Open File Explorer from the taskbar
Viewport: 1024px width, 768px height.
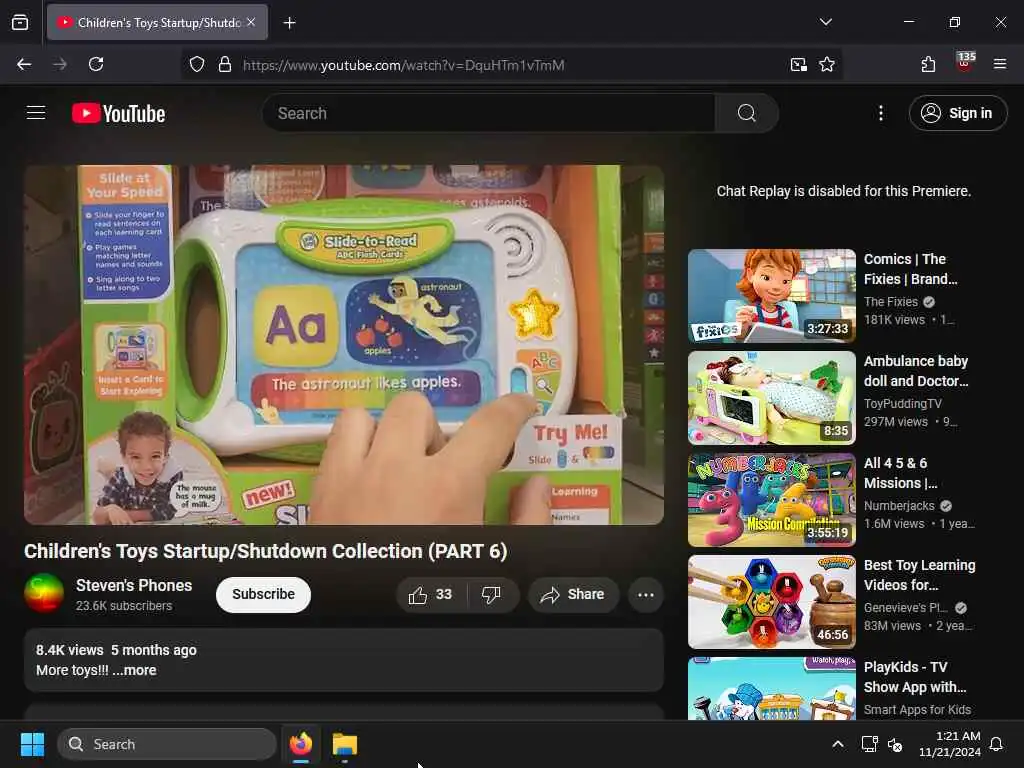(344, 744)
